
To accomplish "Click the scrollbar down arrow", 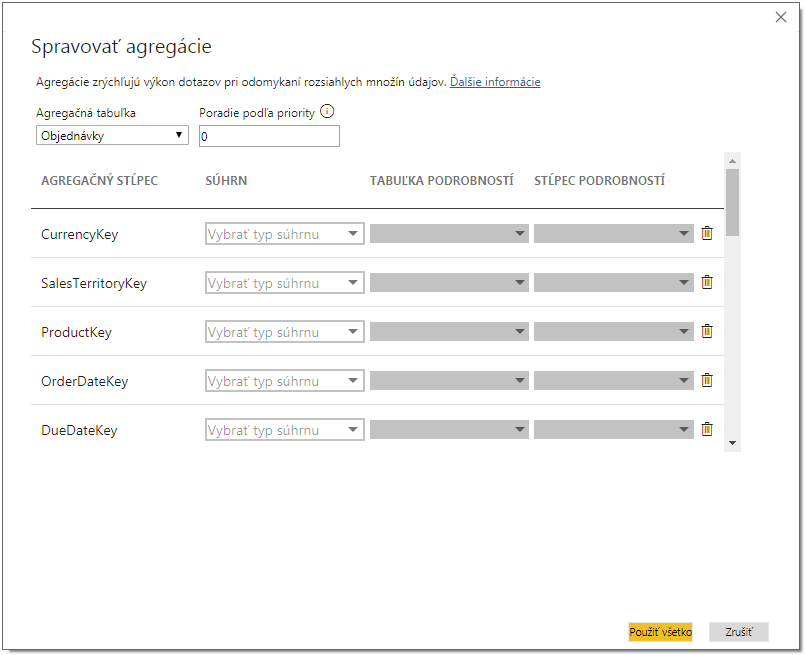I will (733, 443).
